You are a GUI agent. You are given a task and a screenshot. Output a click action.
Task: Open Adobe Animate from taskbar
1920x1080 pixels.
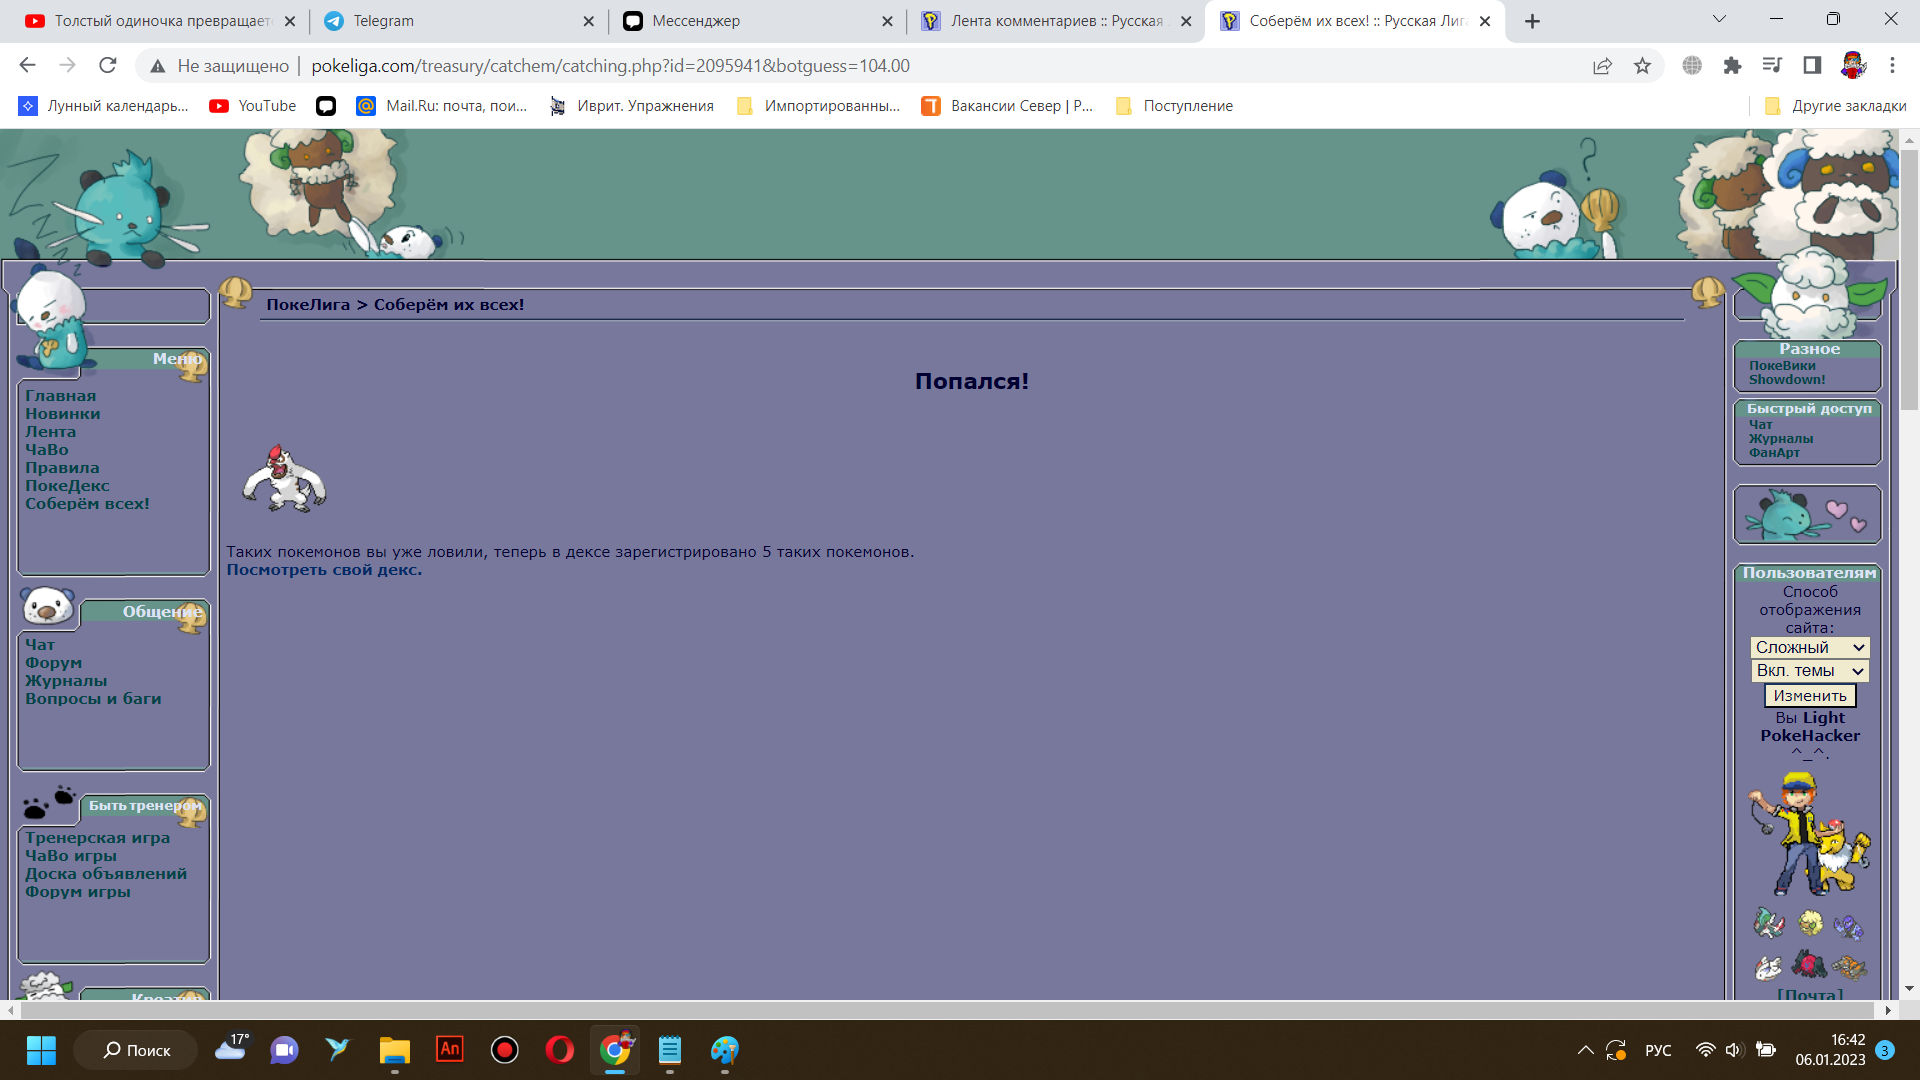450,1049
